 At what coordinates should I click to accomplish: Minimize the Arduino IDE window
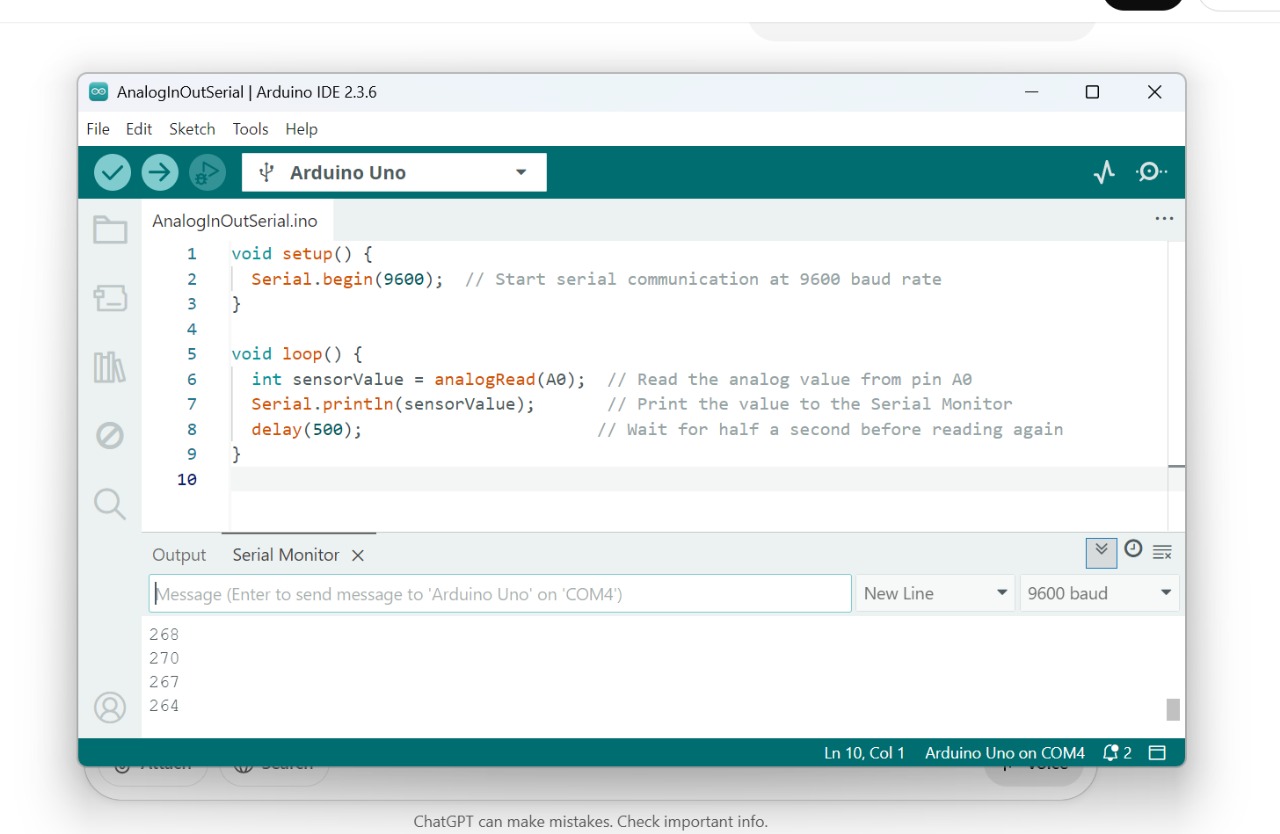point(1031,92)
